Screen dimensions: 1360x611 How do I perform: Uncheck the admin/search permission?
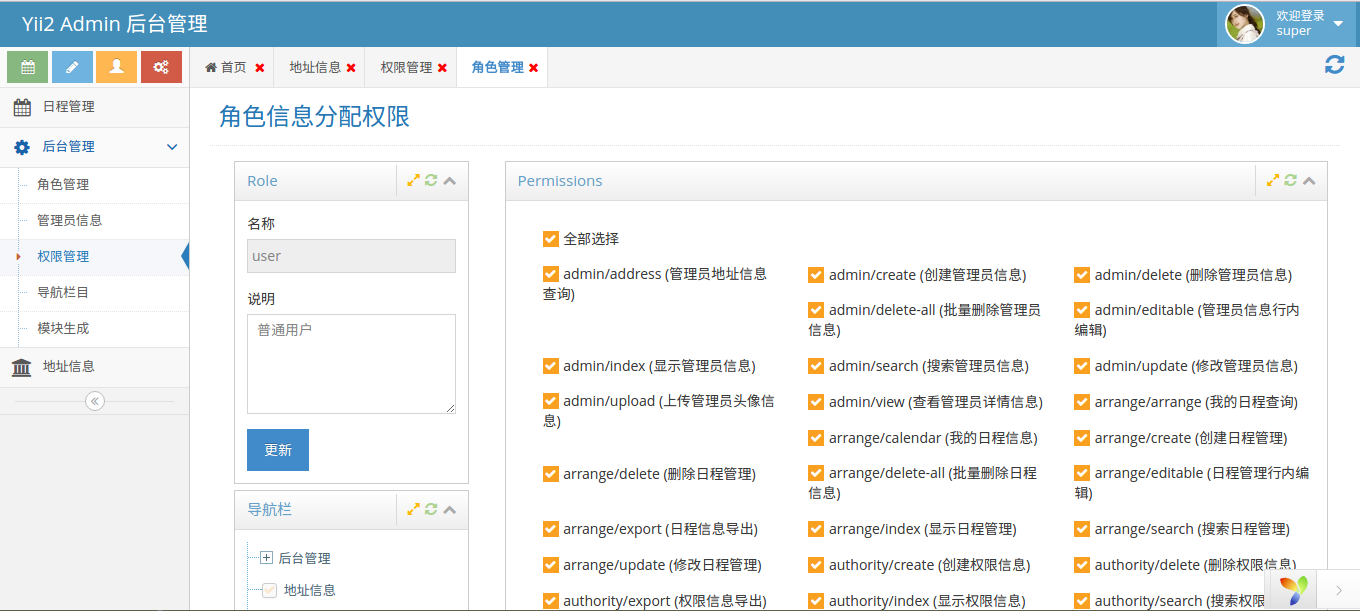point(816,366)
